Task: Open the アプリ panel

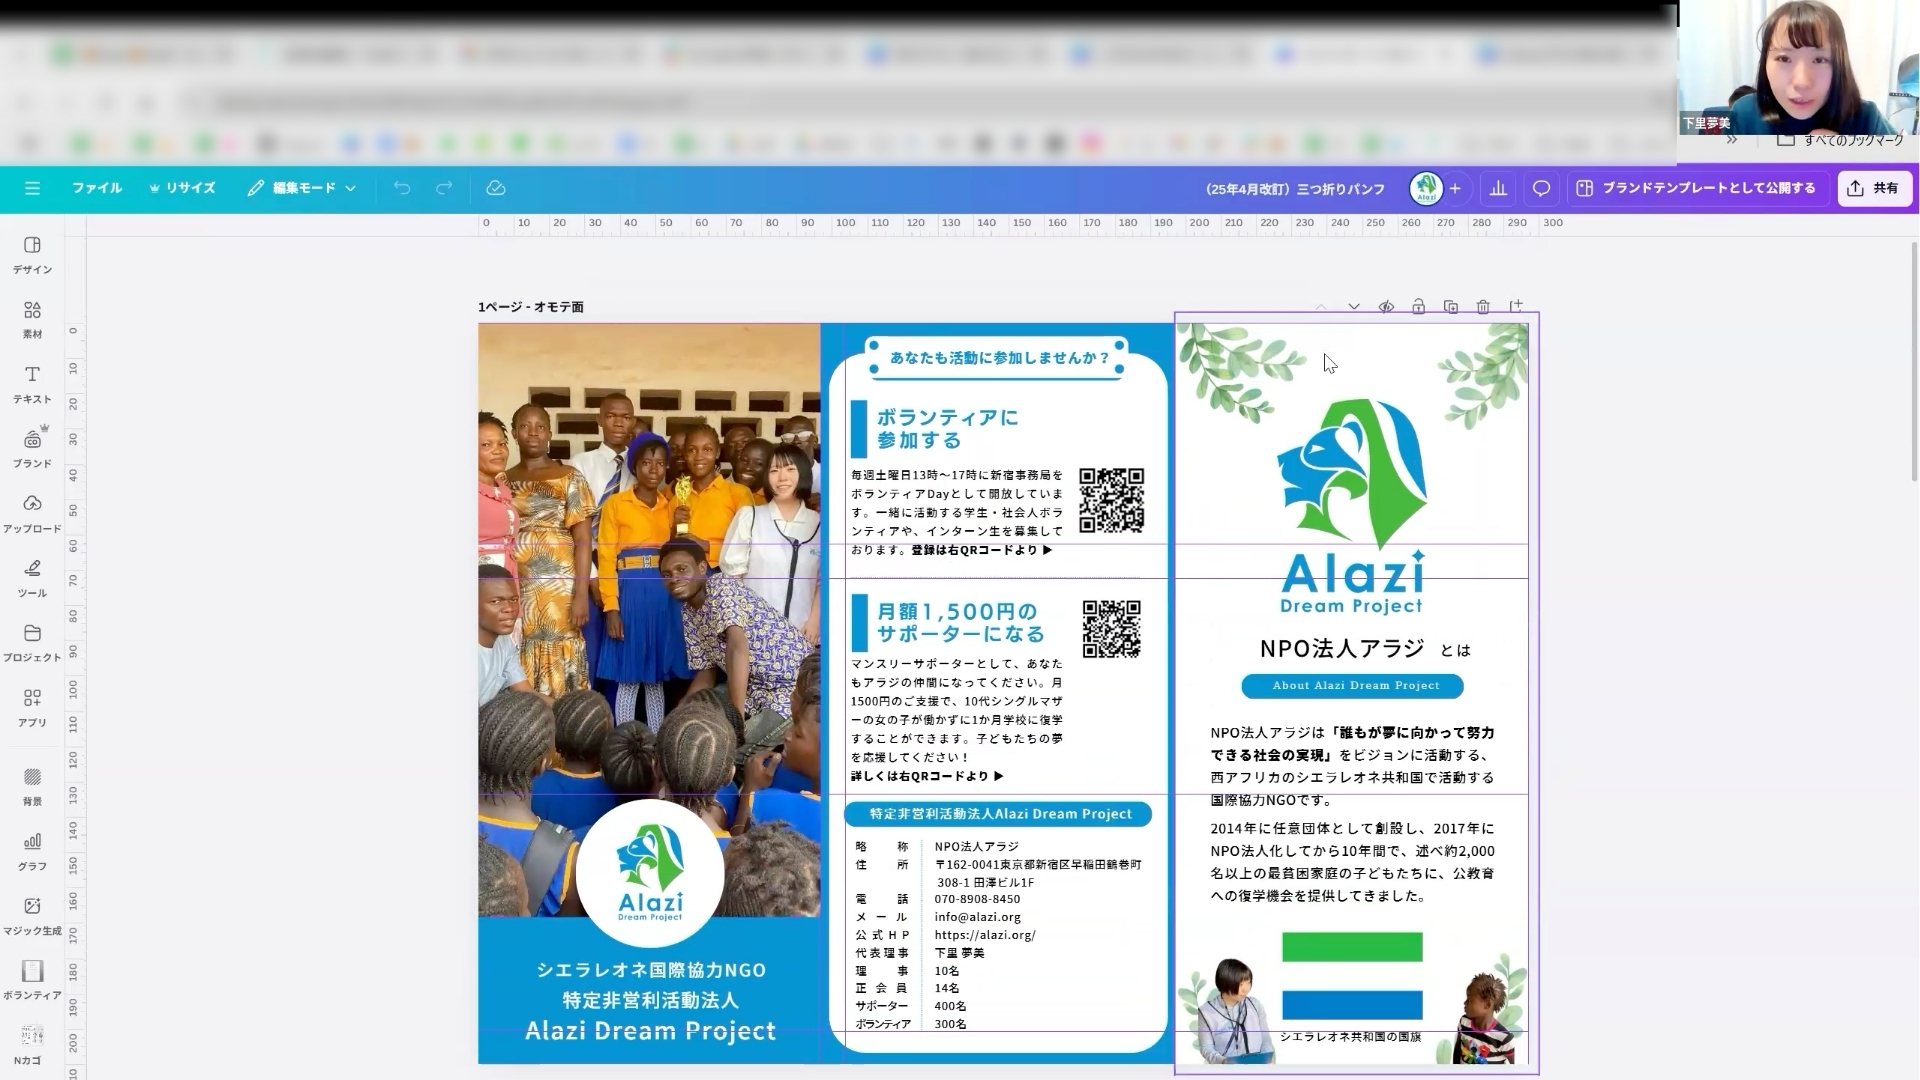Action: [32, 708]
